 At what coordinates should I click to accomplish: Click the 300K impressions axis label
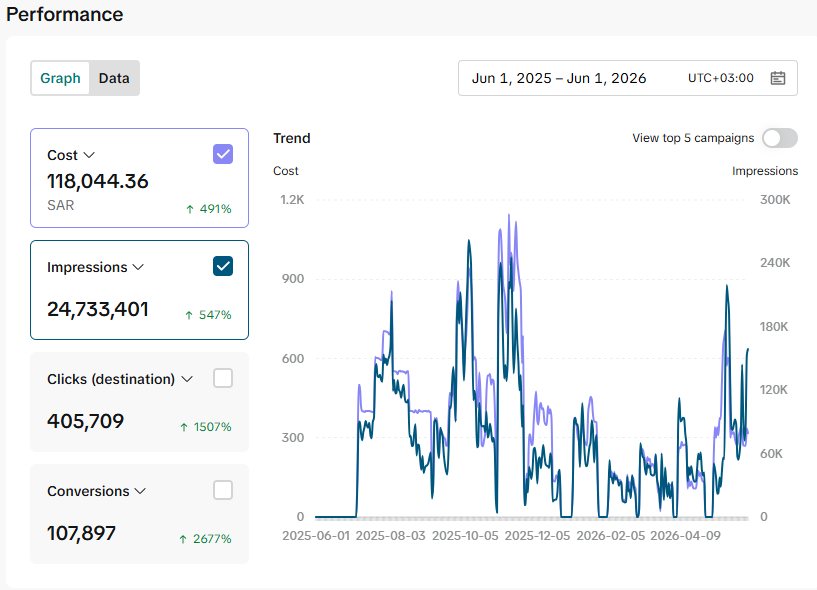775,200
